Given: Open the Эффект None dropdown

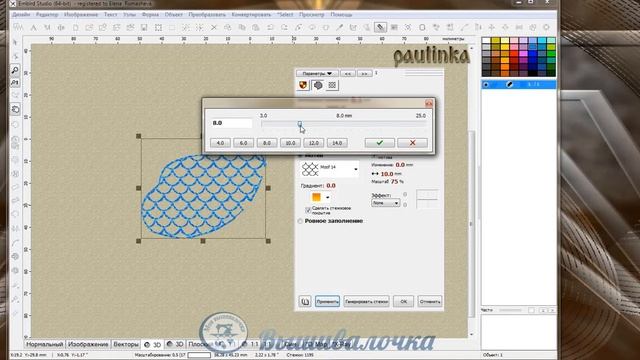Looking at the screenshot, I should click(386, 203).
